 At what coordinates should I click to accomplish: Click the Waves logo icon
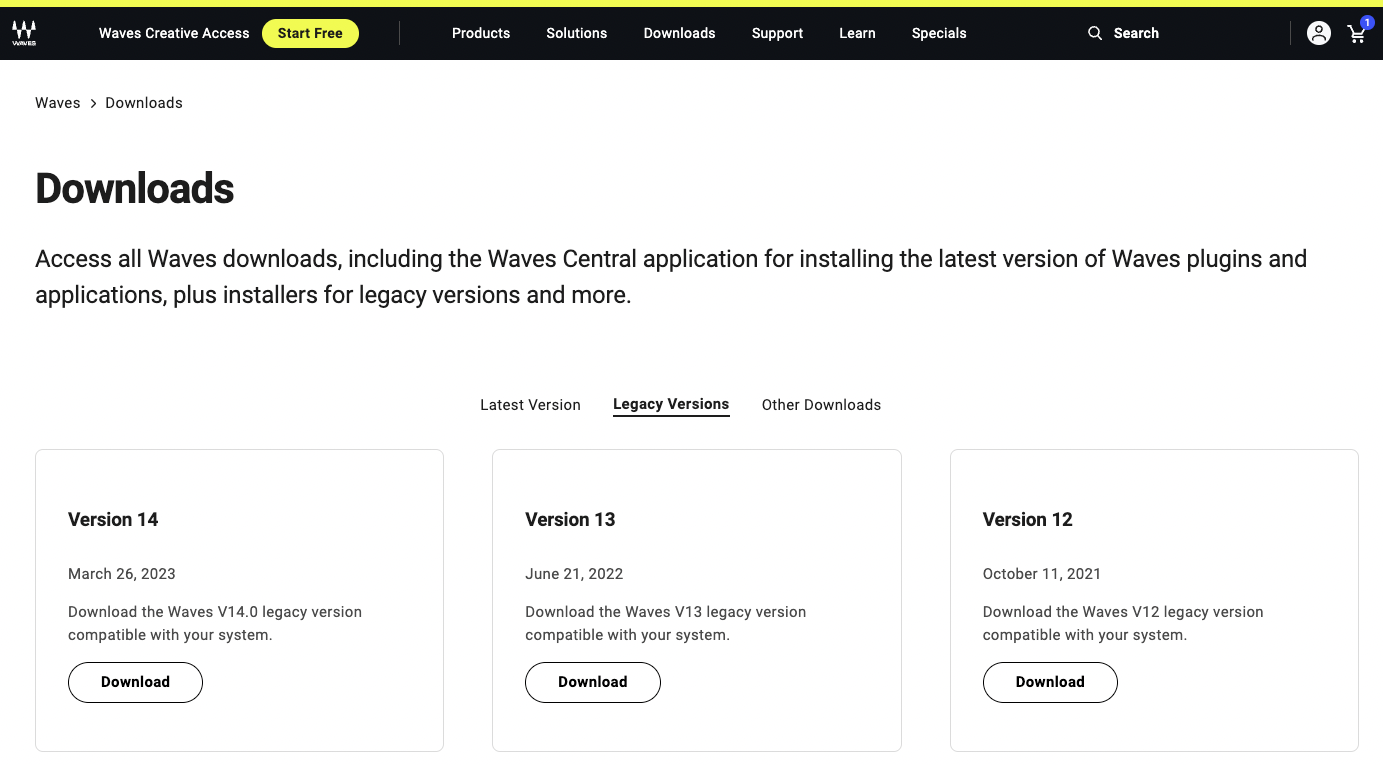click(x=24, y=34)
